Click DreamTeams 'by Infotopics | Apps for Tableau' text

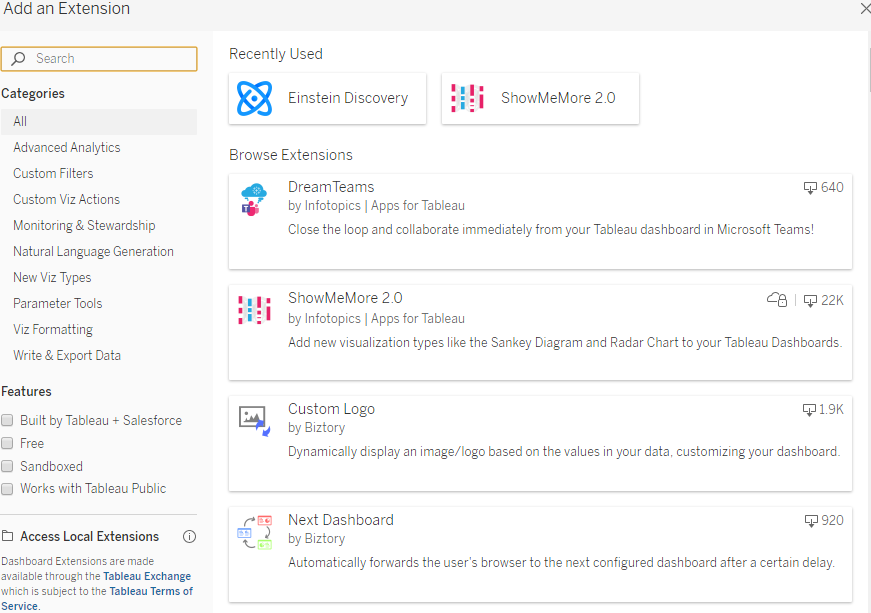tap(376, 206)
